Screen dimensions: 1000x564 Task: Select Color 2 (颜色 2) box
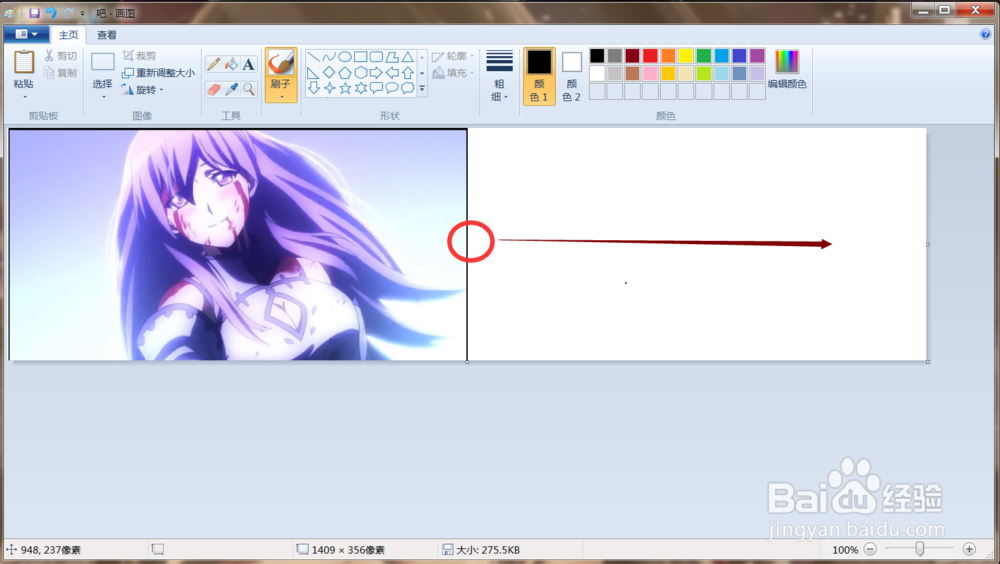pos(571,76)
